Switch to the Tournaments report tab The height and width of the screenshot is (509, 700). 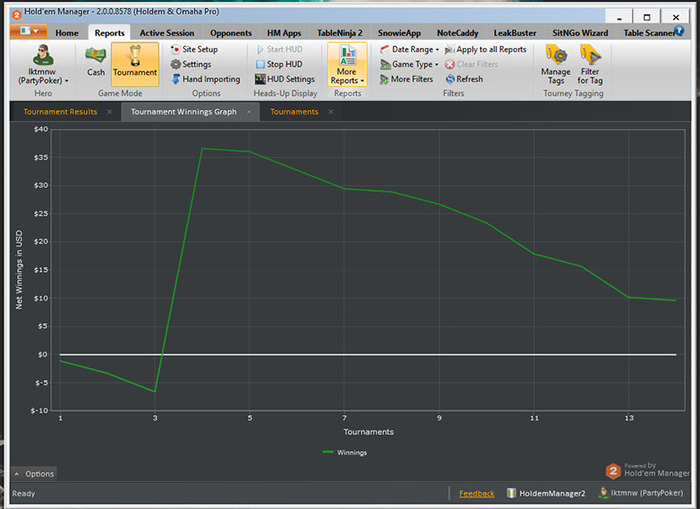[x=294, y=112]
